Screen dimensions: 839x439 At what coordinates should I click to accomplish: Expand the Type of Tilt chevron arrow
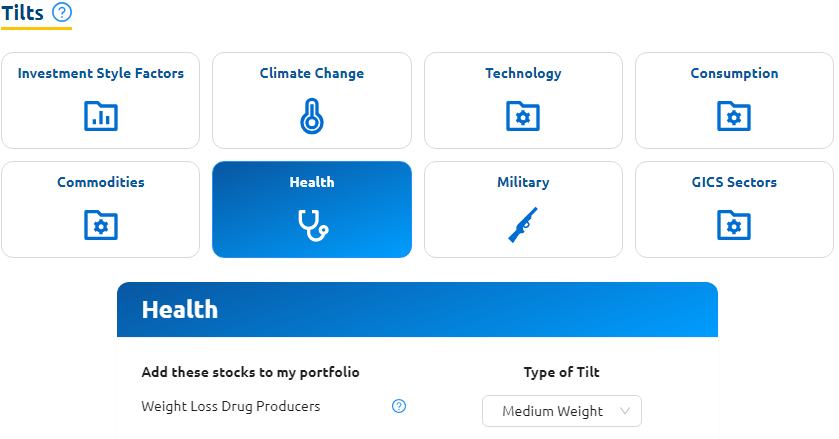point(625,411)
